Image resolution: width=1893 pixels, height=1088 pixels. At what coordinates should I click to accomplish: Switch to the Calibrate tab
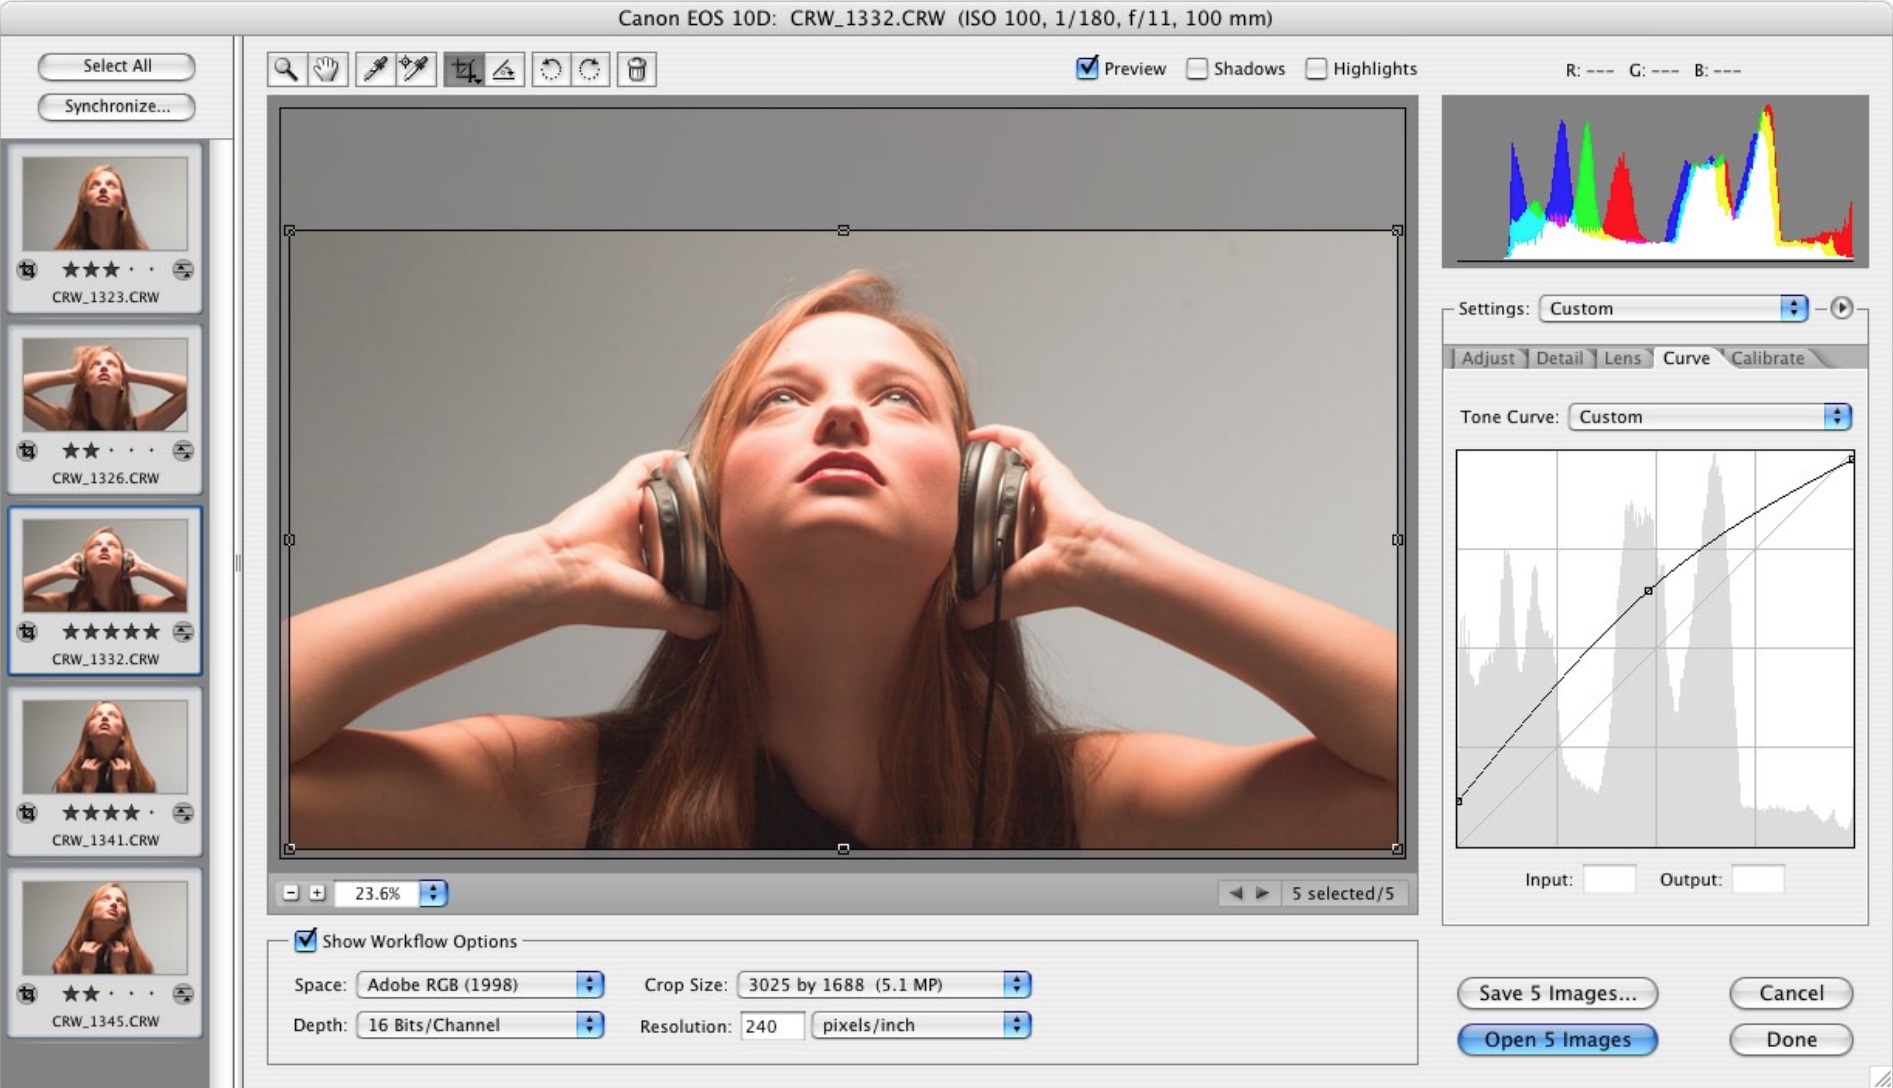click(1767, 358)
